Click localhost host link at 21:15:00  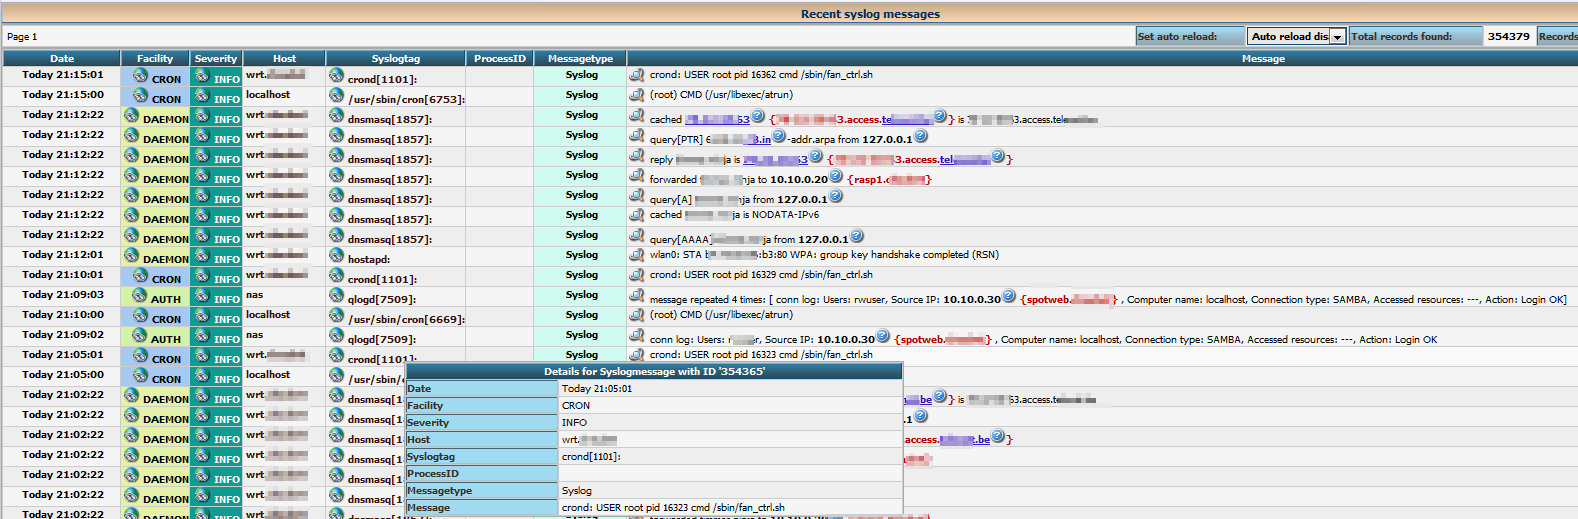pos(268,95)
